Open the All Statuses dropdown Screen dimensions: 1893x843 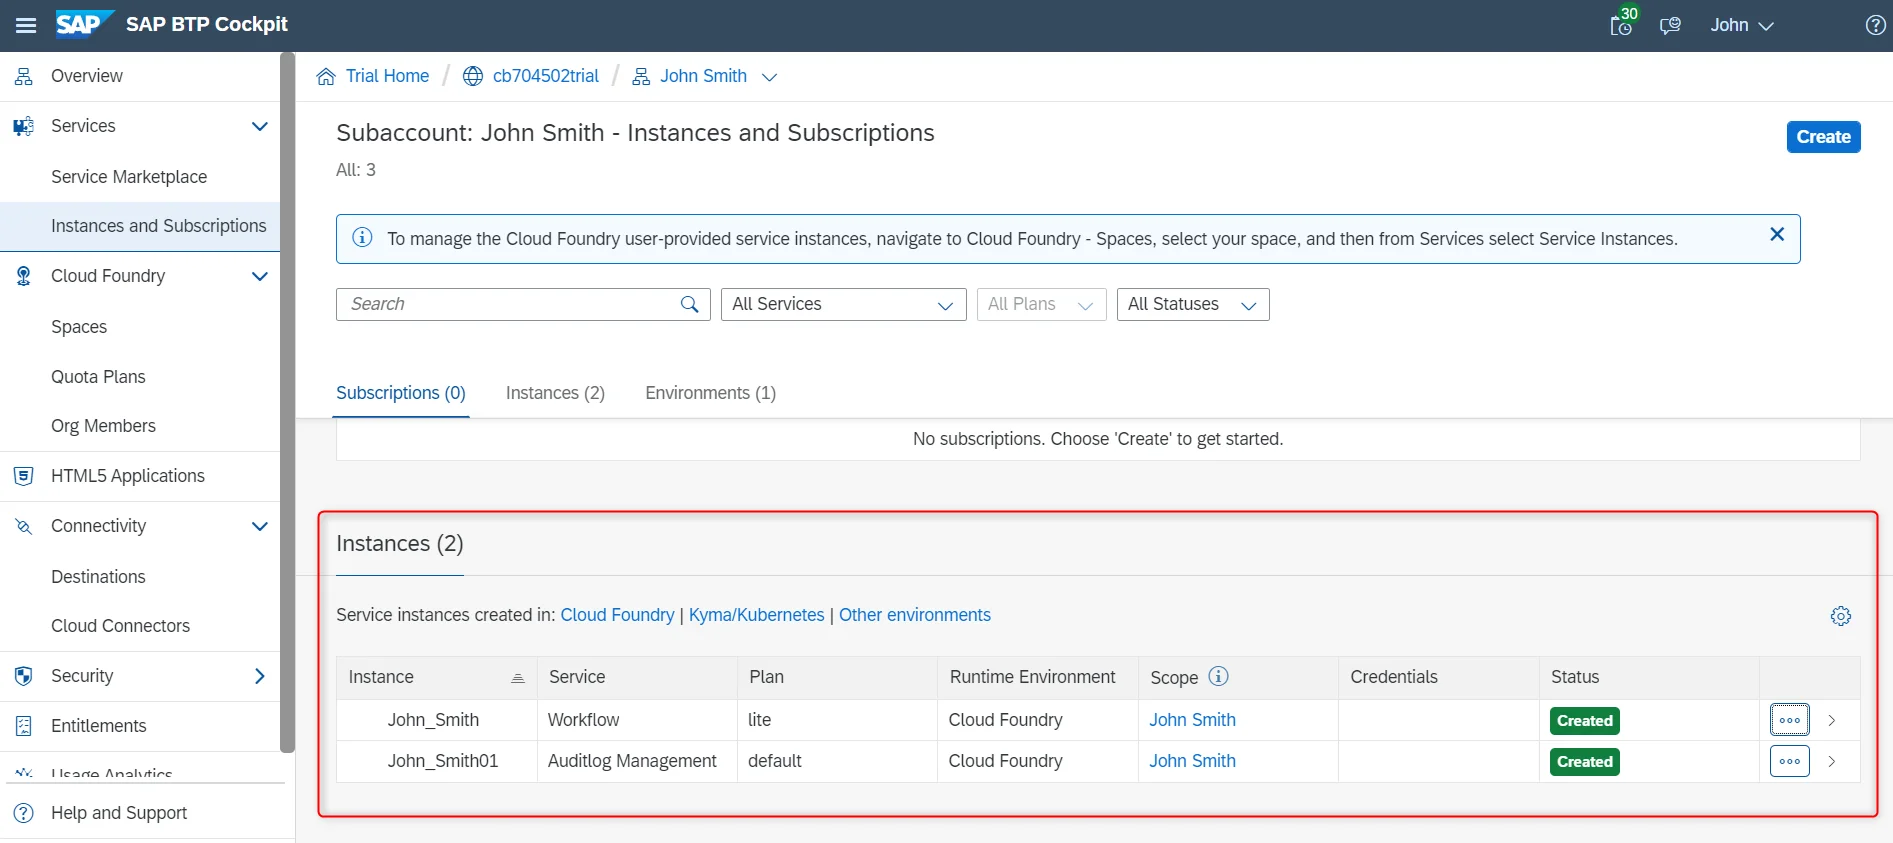point(1193,305)
